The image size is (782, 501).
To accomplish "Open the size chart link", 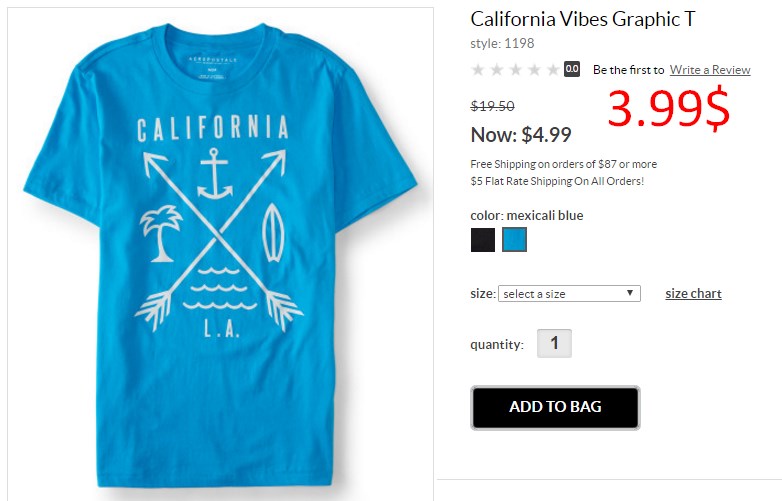I will (693, 294).
